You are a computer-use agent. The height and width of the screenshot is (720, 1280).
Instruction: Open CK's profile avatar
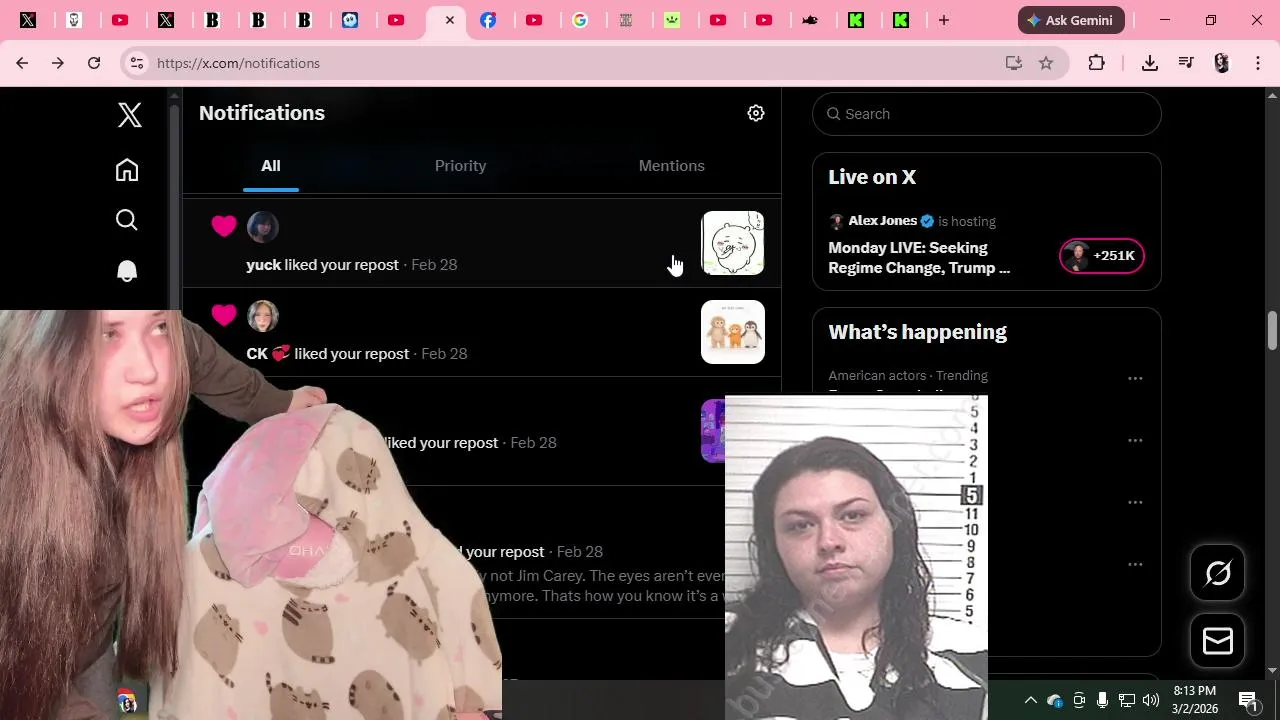click(263, 316)
